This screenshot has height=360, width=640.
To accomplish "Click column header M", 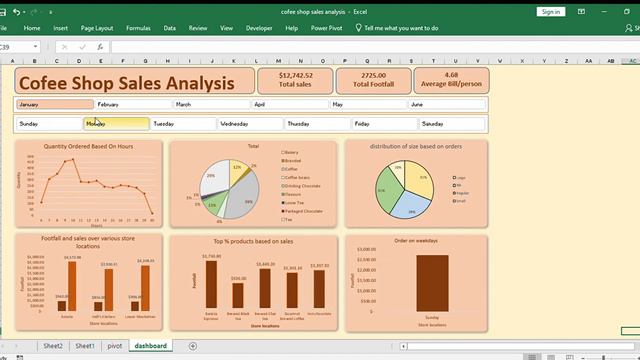I will pos(278,61).
